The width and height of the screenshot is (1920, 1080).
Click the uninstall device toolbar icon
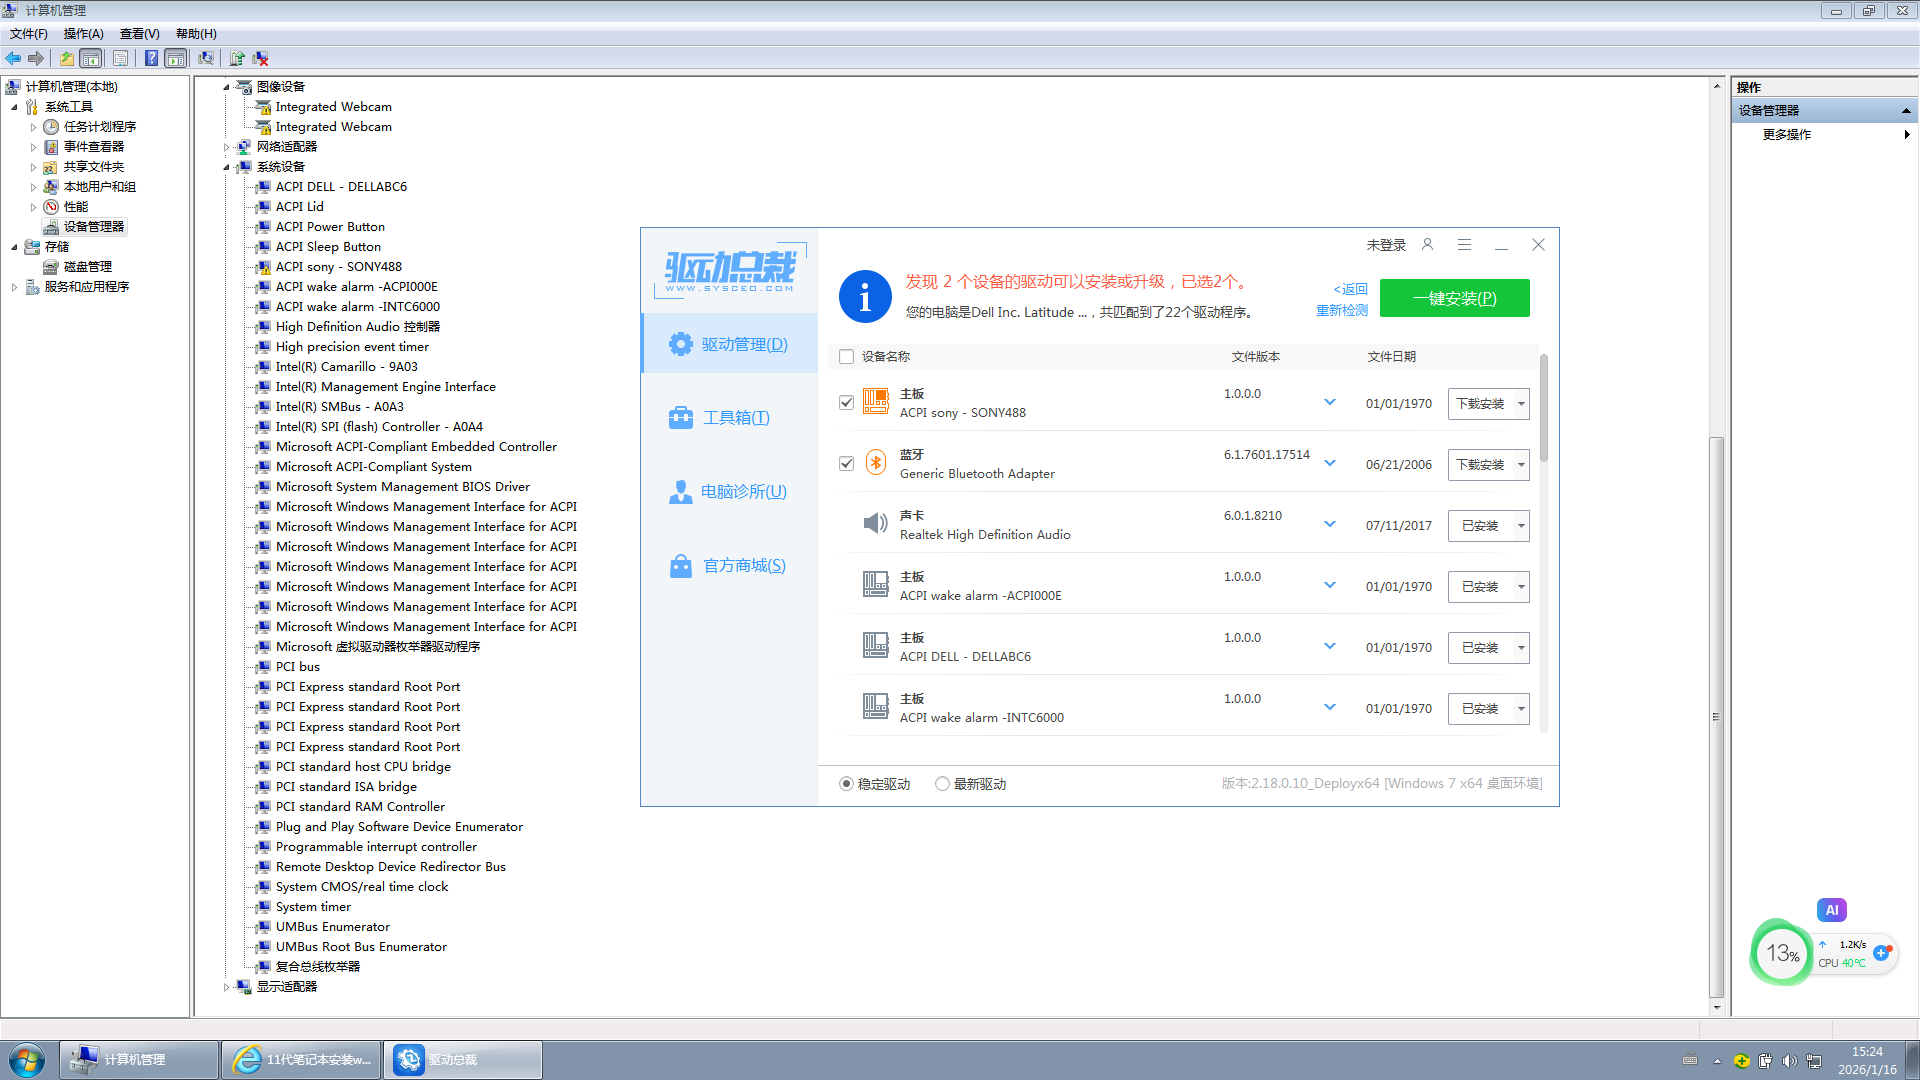tap(261, 58)
